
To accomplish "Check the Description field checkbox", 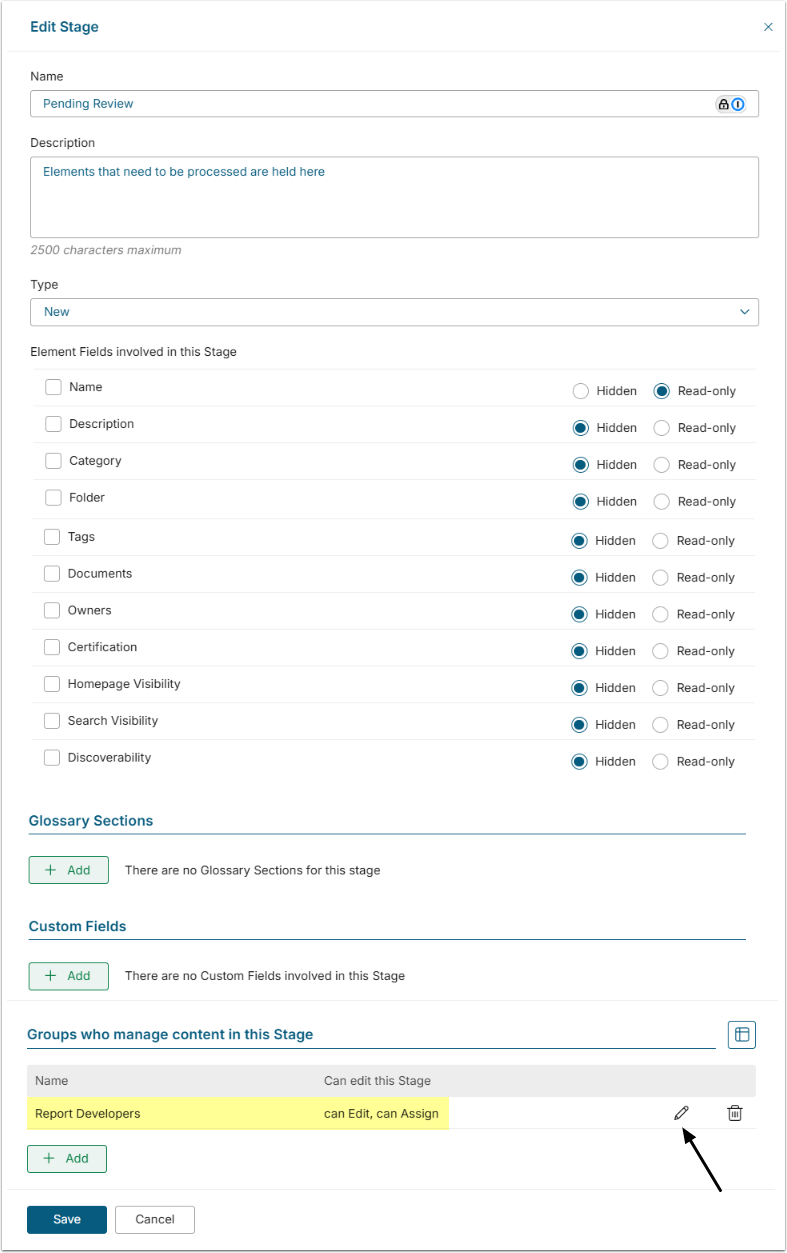I will pos(54,424).
